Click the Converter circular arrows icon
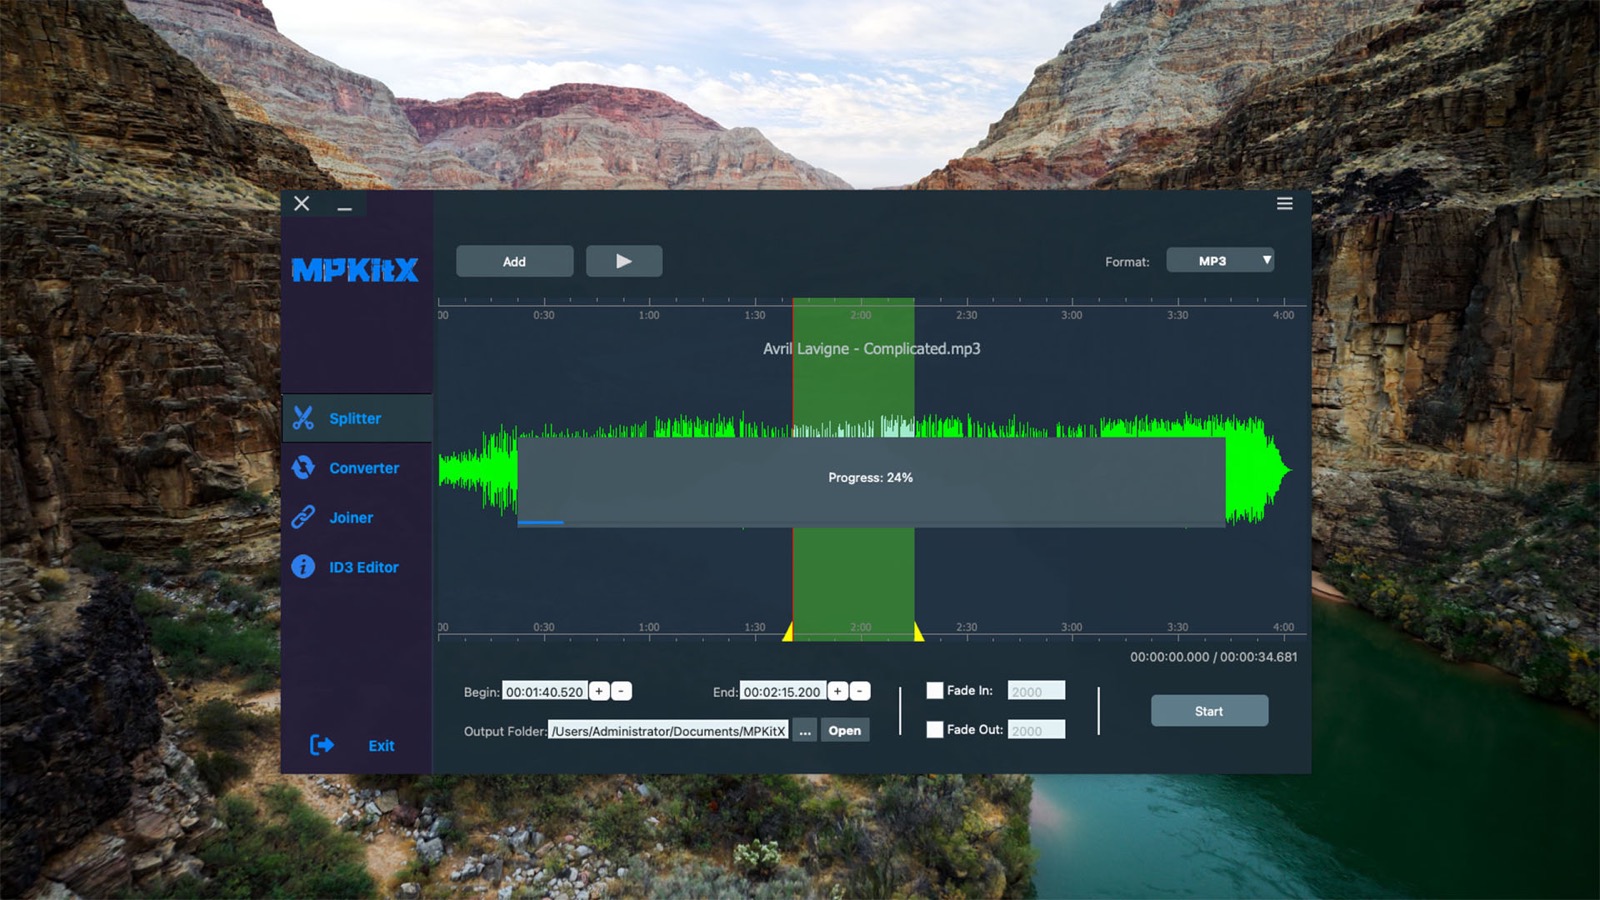The height and width of the screenshot is (900, 1600). tap(303, 467)
